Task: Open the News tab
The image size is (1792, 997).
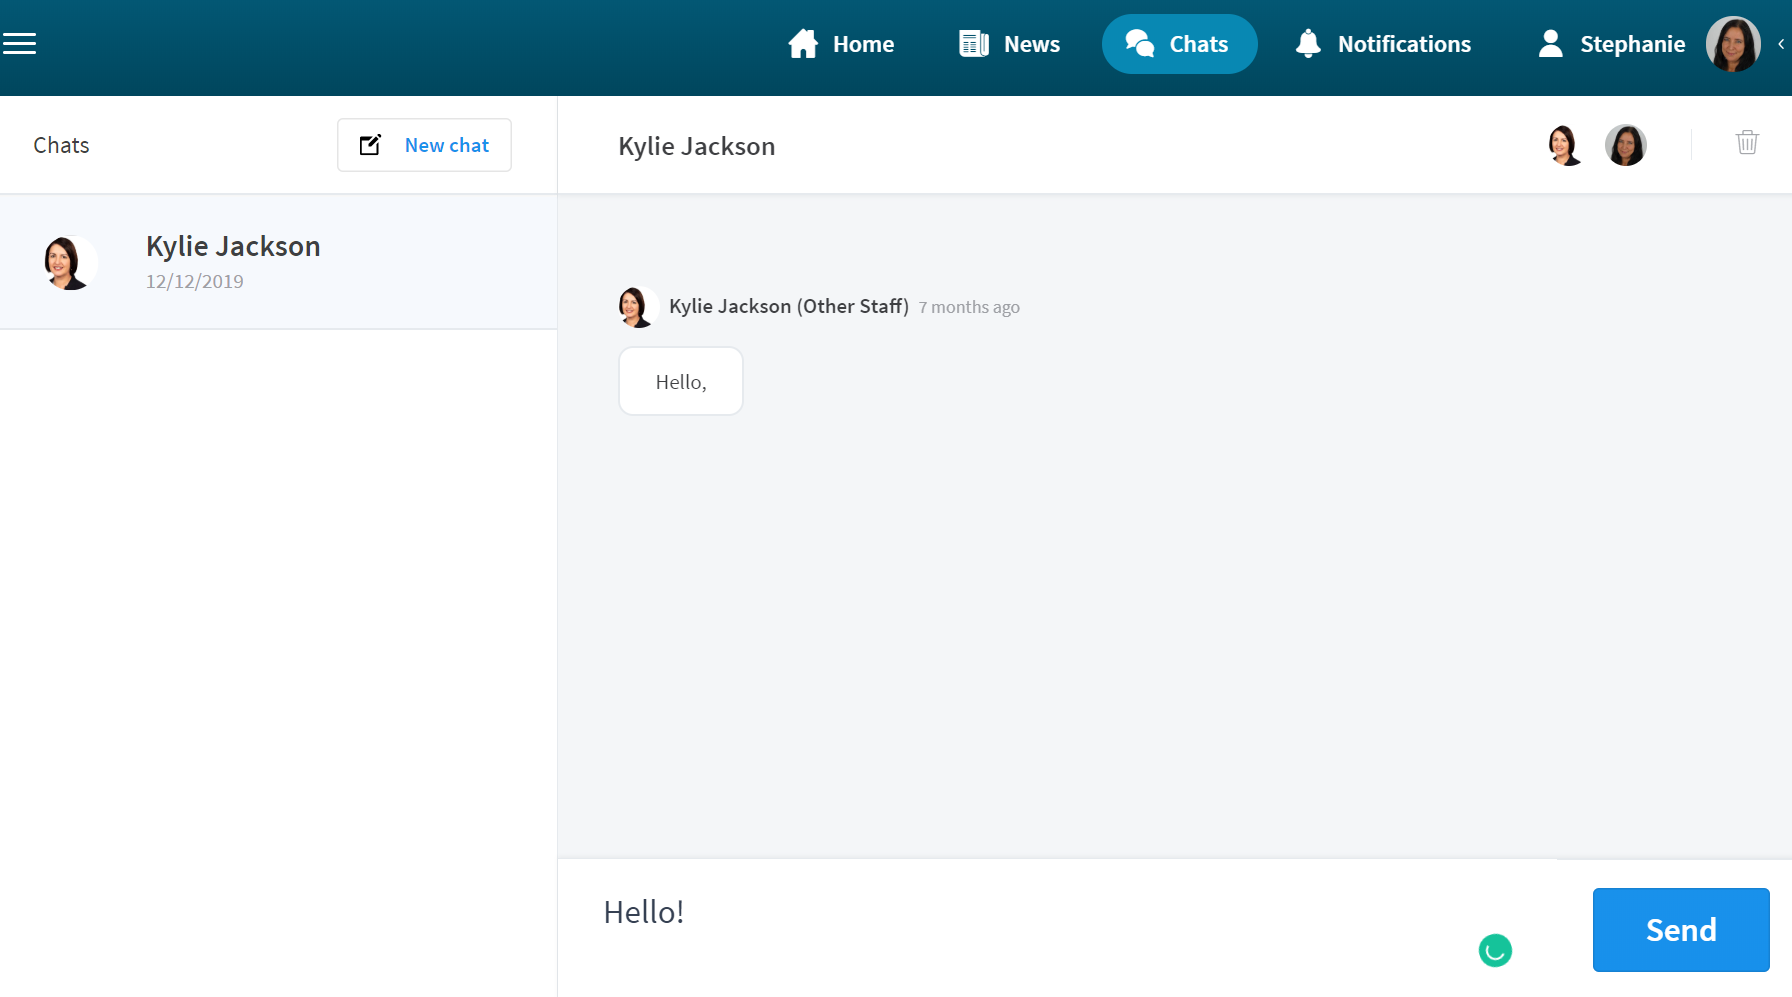Action: coord(1009,44)
